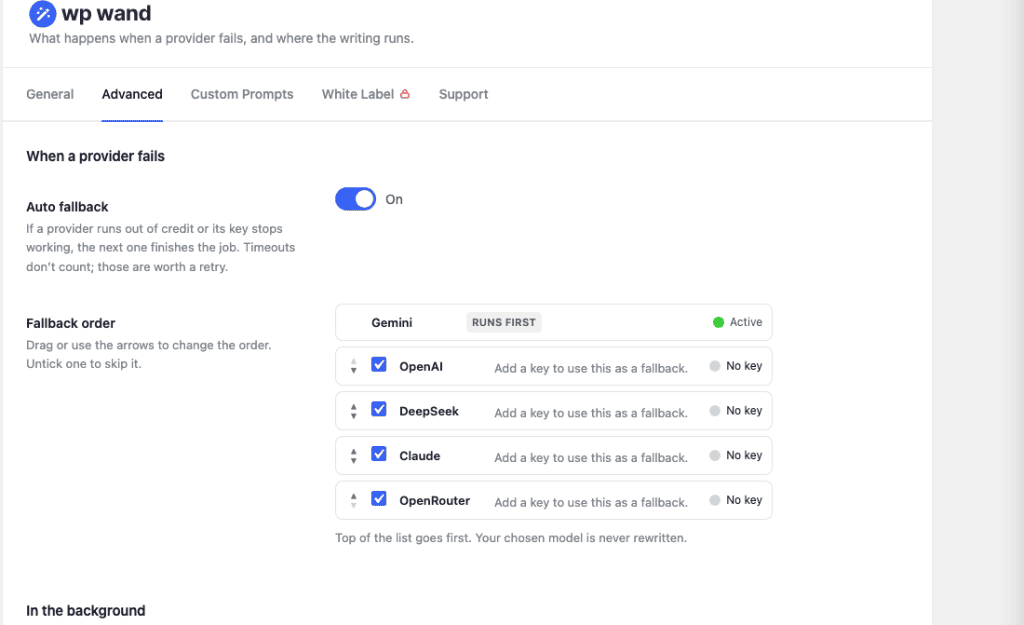Click the No key label in OpenAI row
This screenshot has width=1024, height=625.
(x=744, y=366)
